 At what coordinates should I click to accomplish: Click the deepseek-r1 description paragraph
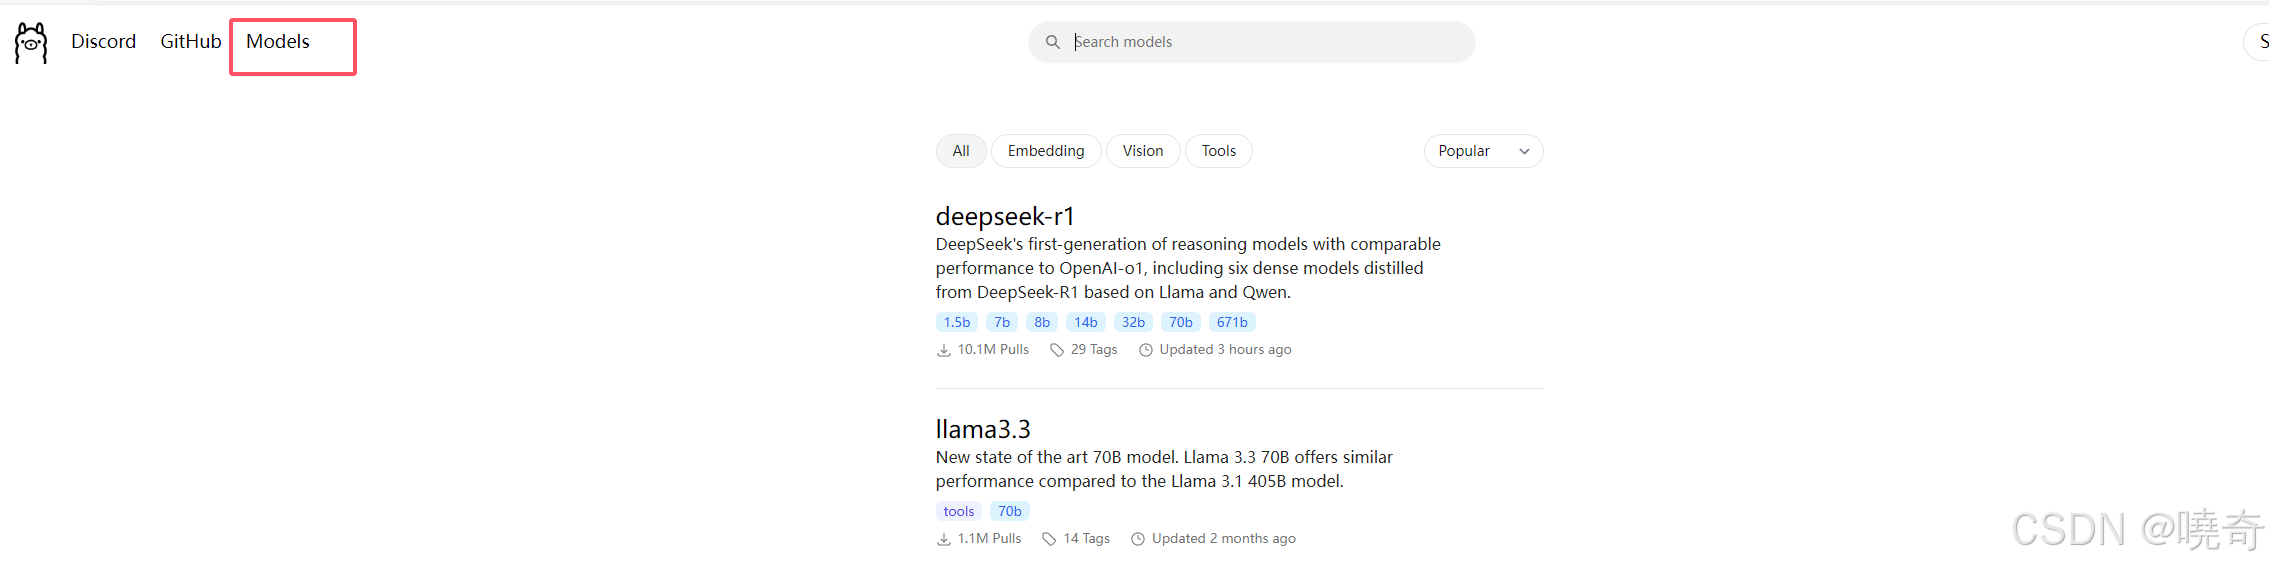pos(1188,268)
